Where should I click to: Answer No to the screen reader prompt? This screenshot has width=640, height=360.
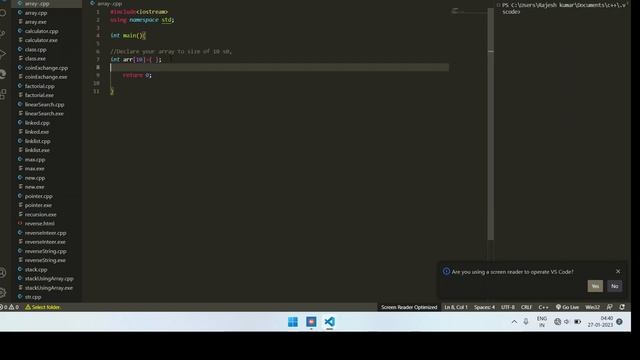[x=615, y=286]
